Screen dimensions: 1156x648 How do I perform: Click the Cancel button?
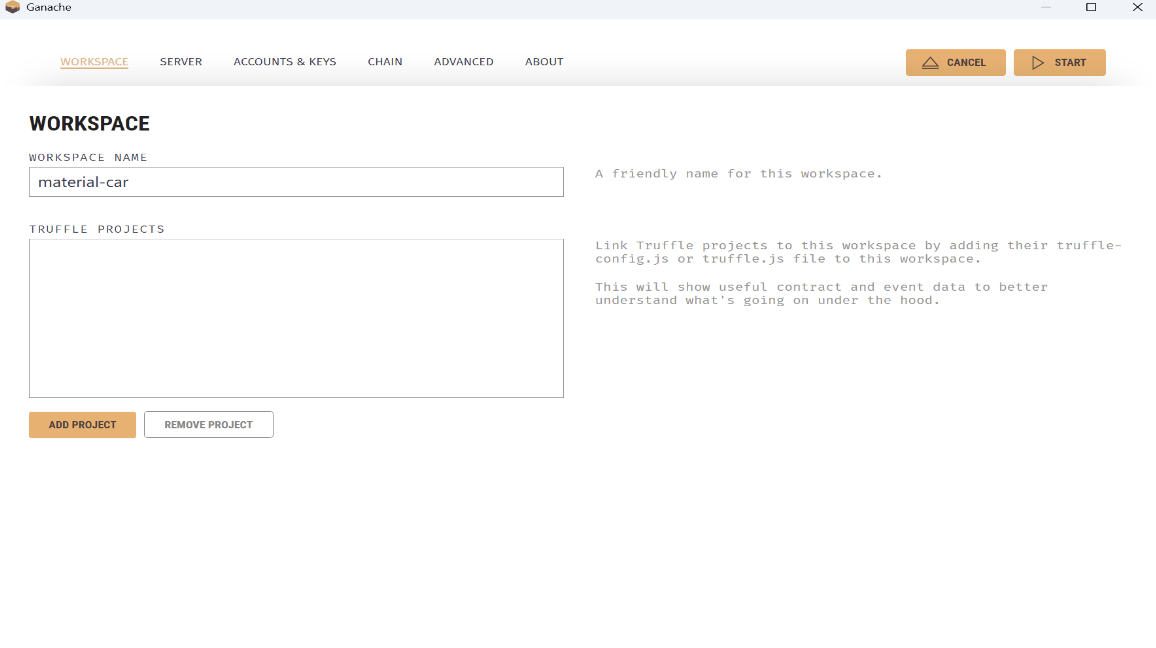coord(955,63)
